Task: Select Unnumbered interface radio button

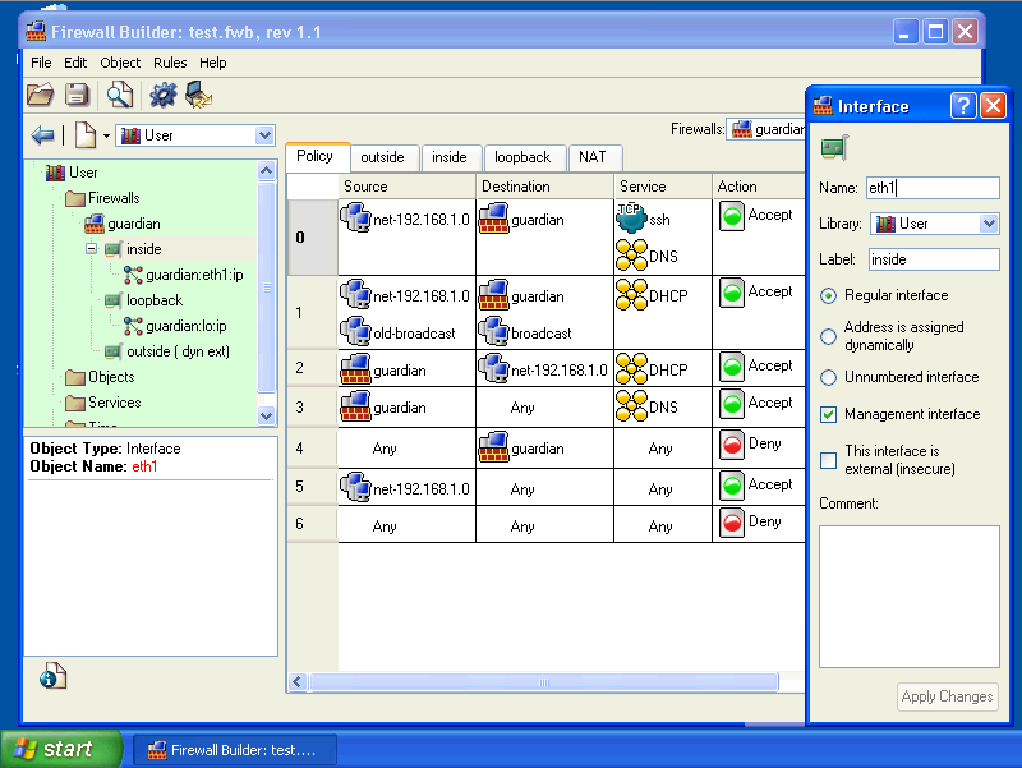Action: [828, 377]
